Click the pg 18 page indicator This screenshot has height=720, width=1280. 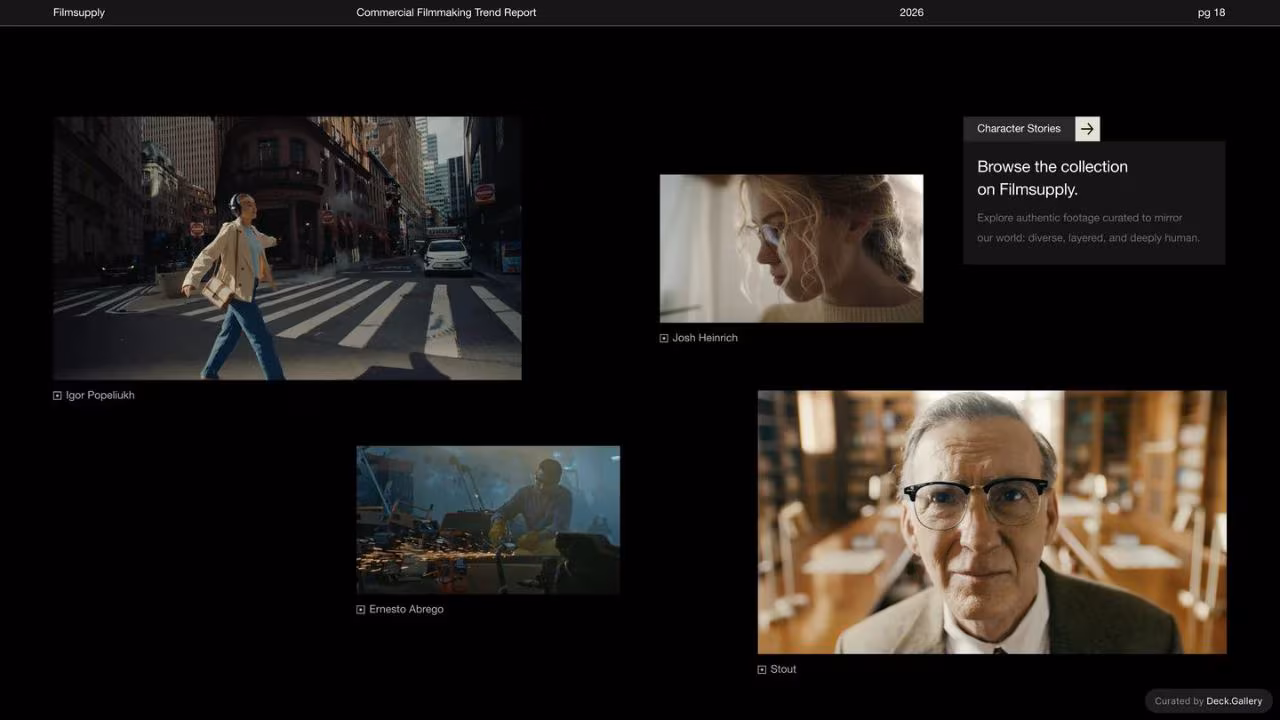pyautogui.click(x=1211, y=13)
